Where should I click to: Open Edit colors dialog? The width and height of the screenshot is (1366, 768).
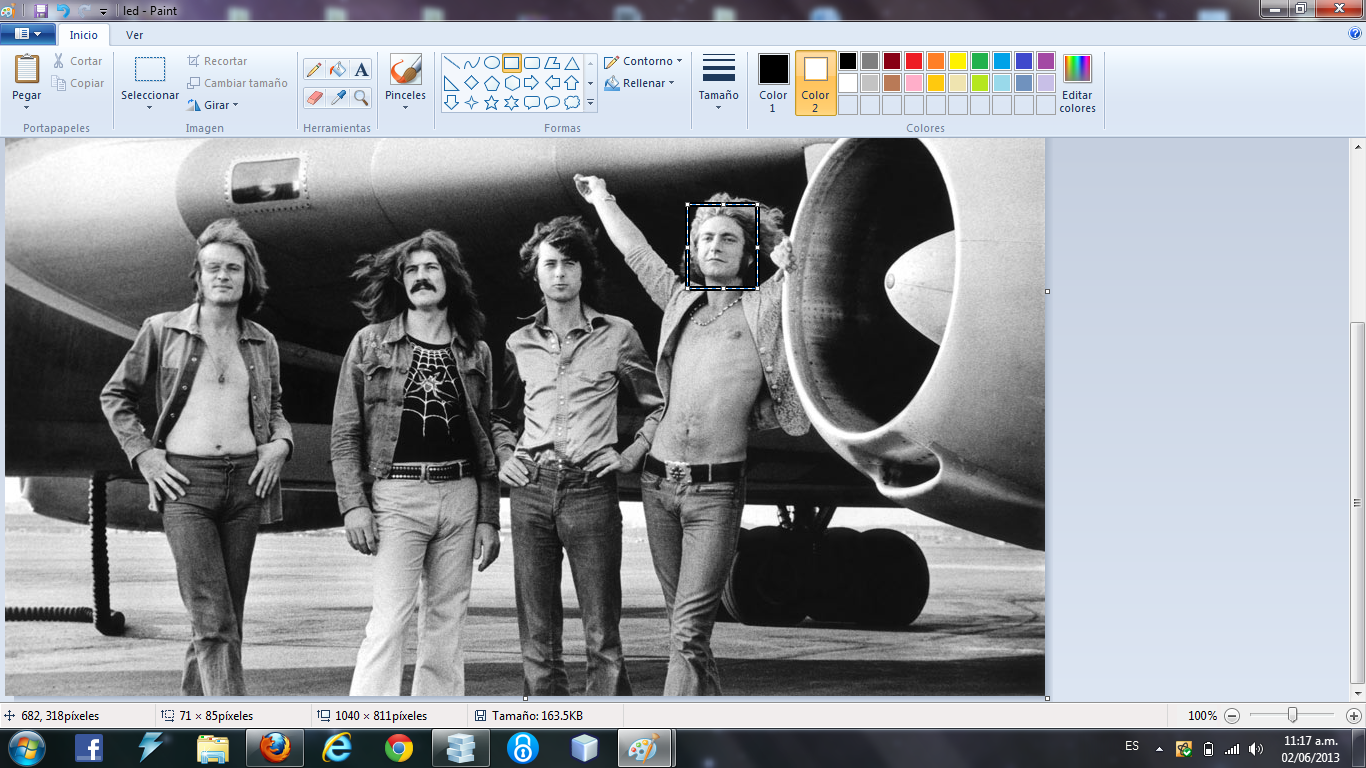(1077, 84)
